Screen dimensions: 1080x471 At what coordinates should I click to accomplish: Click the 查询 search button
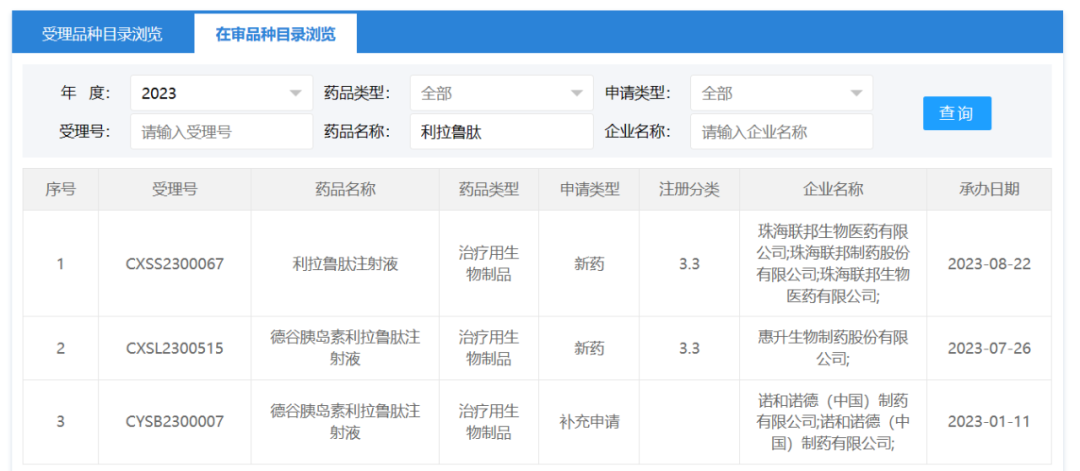pyautogui.click(x=956, y=113)
